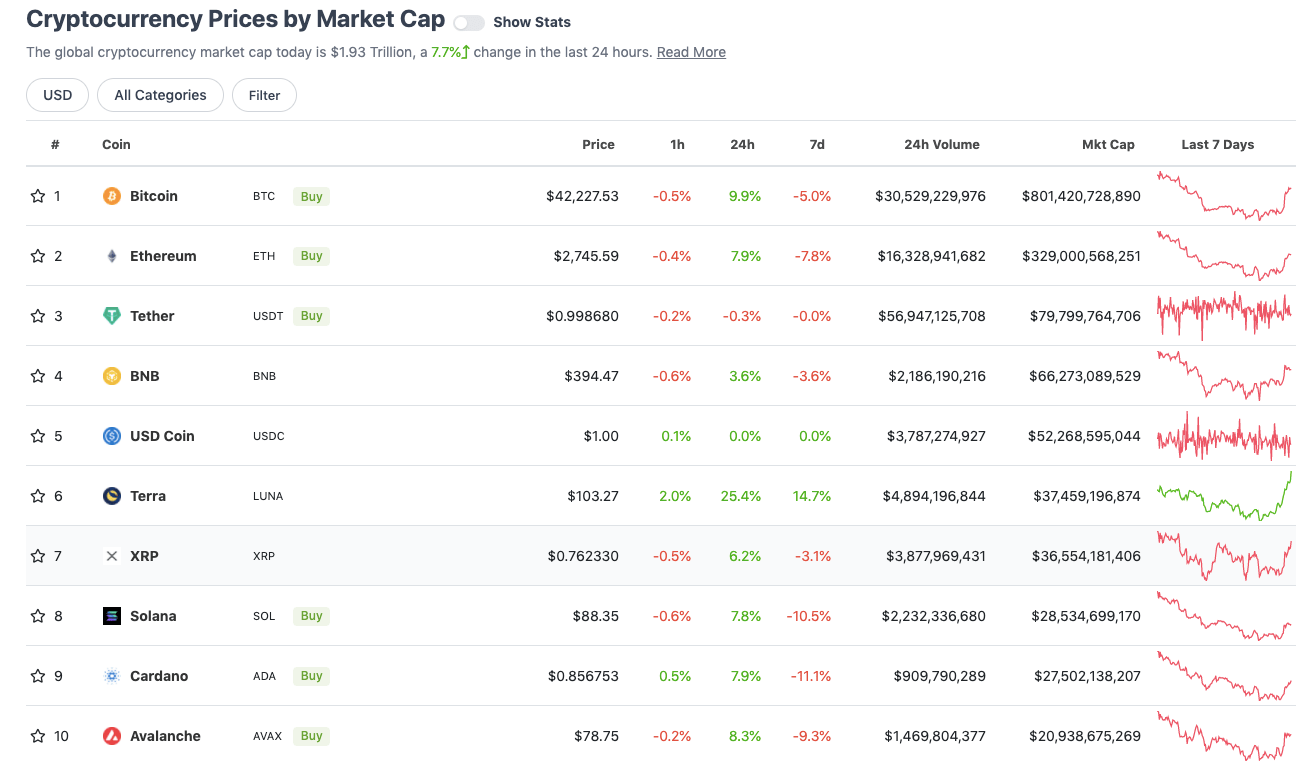Buy Tether using its Buy button
Viewport: 1302px width, 765px height.
(x=312, y=316)
